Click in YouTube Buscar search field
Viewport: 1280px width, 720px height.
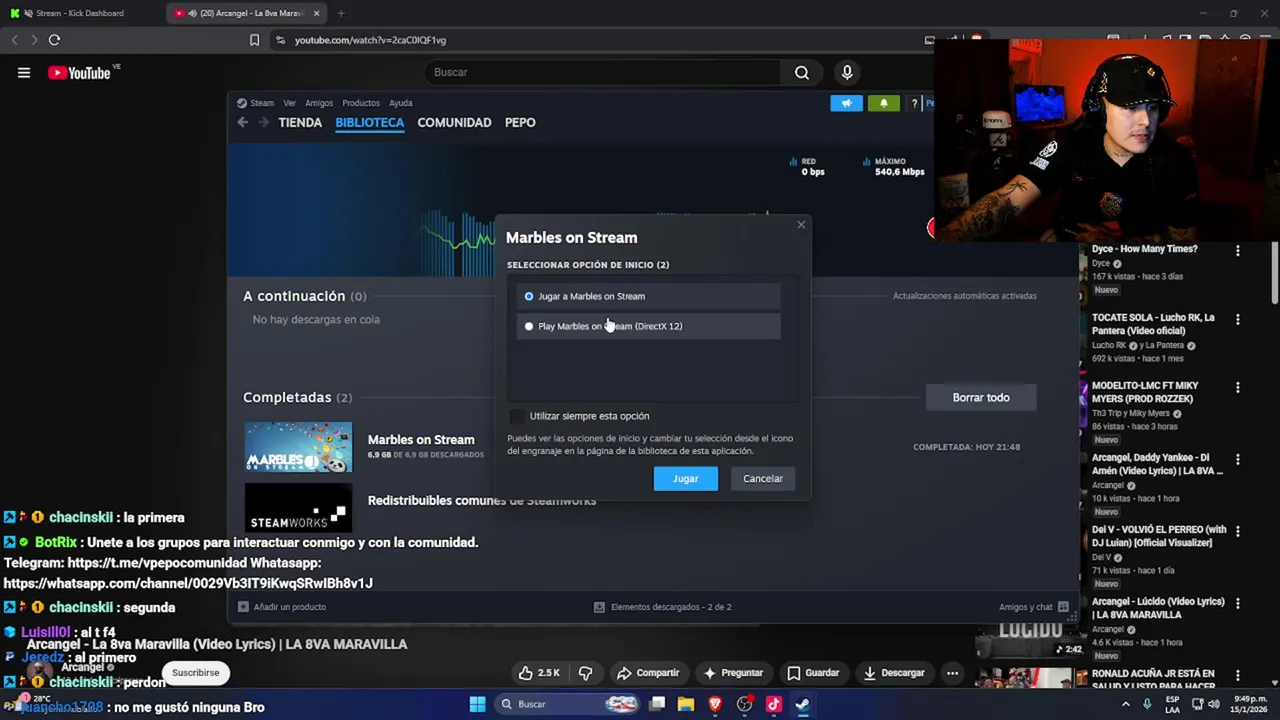[x=602, y=72]
